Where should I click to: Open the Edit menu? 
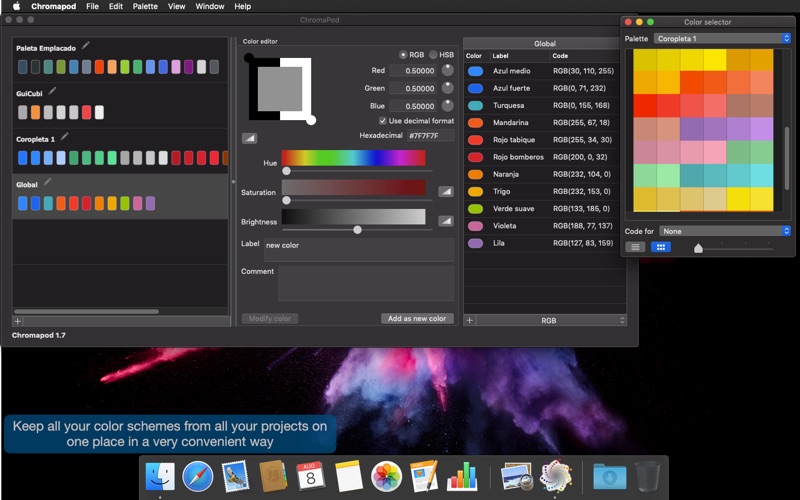tap(116, 6)
